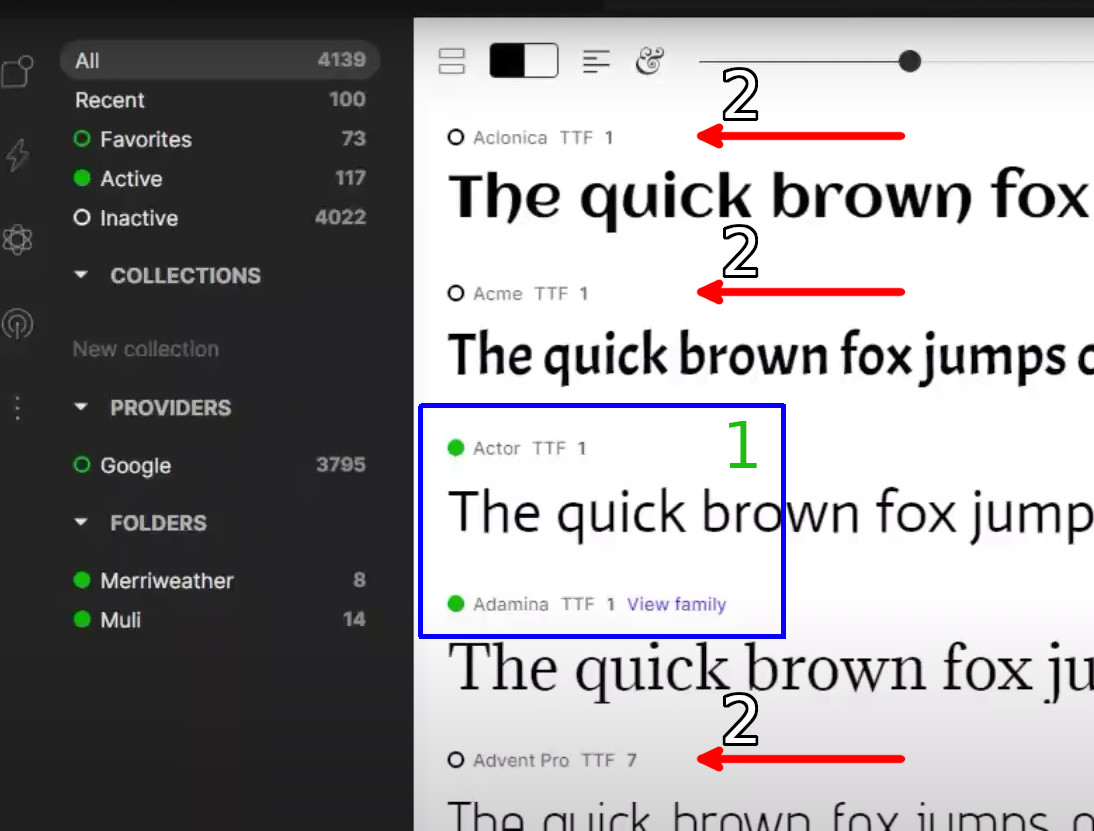Screen dimensions: 1094x831
Task: Activate the Advent Pro font circle toggle
Action: point(456,760)
